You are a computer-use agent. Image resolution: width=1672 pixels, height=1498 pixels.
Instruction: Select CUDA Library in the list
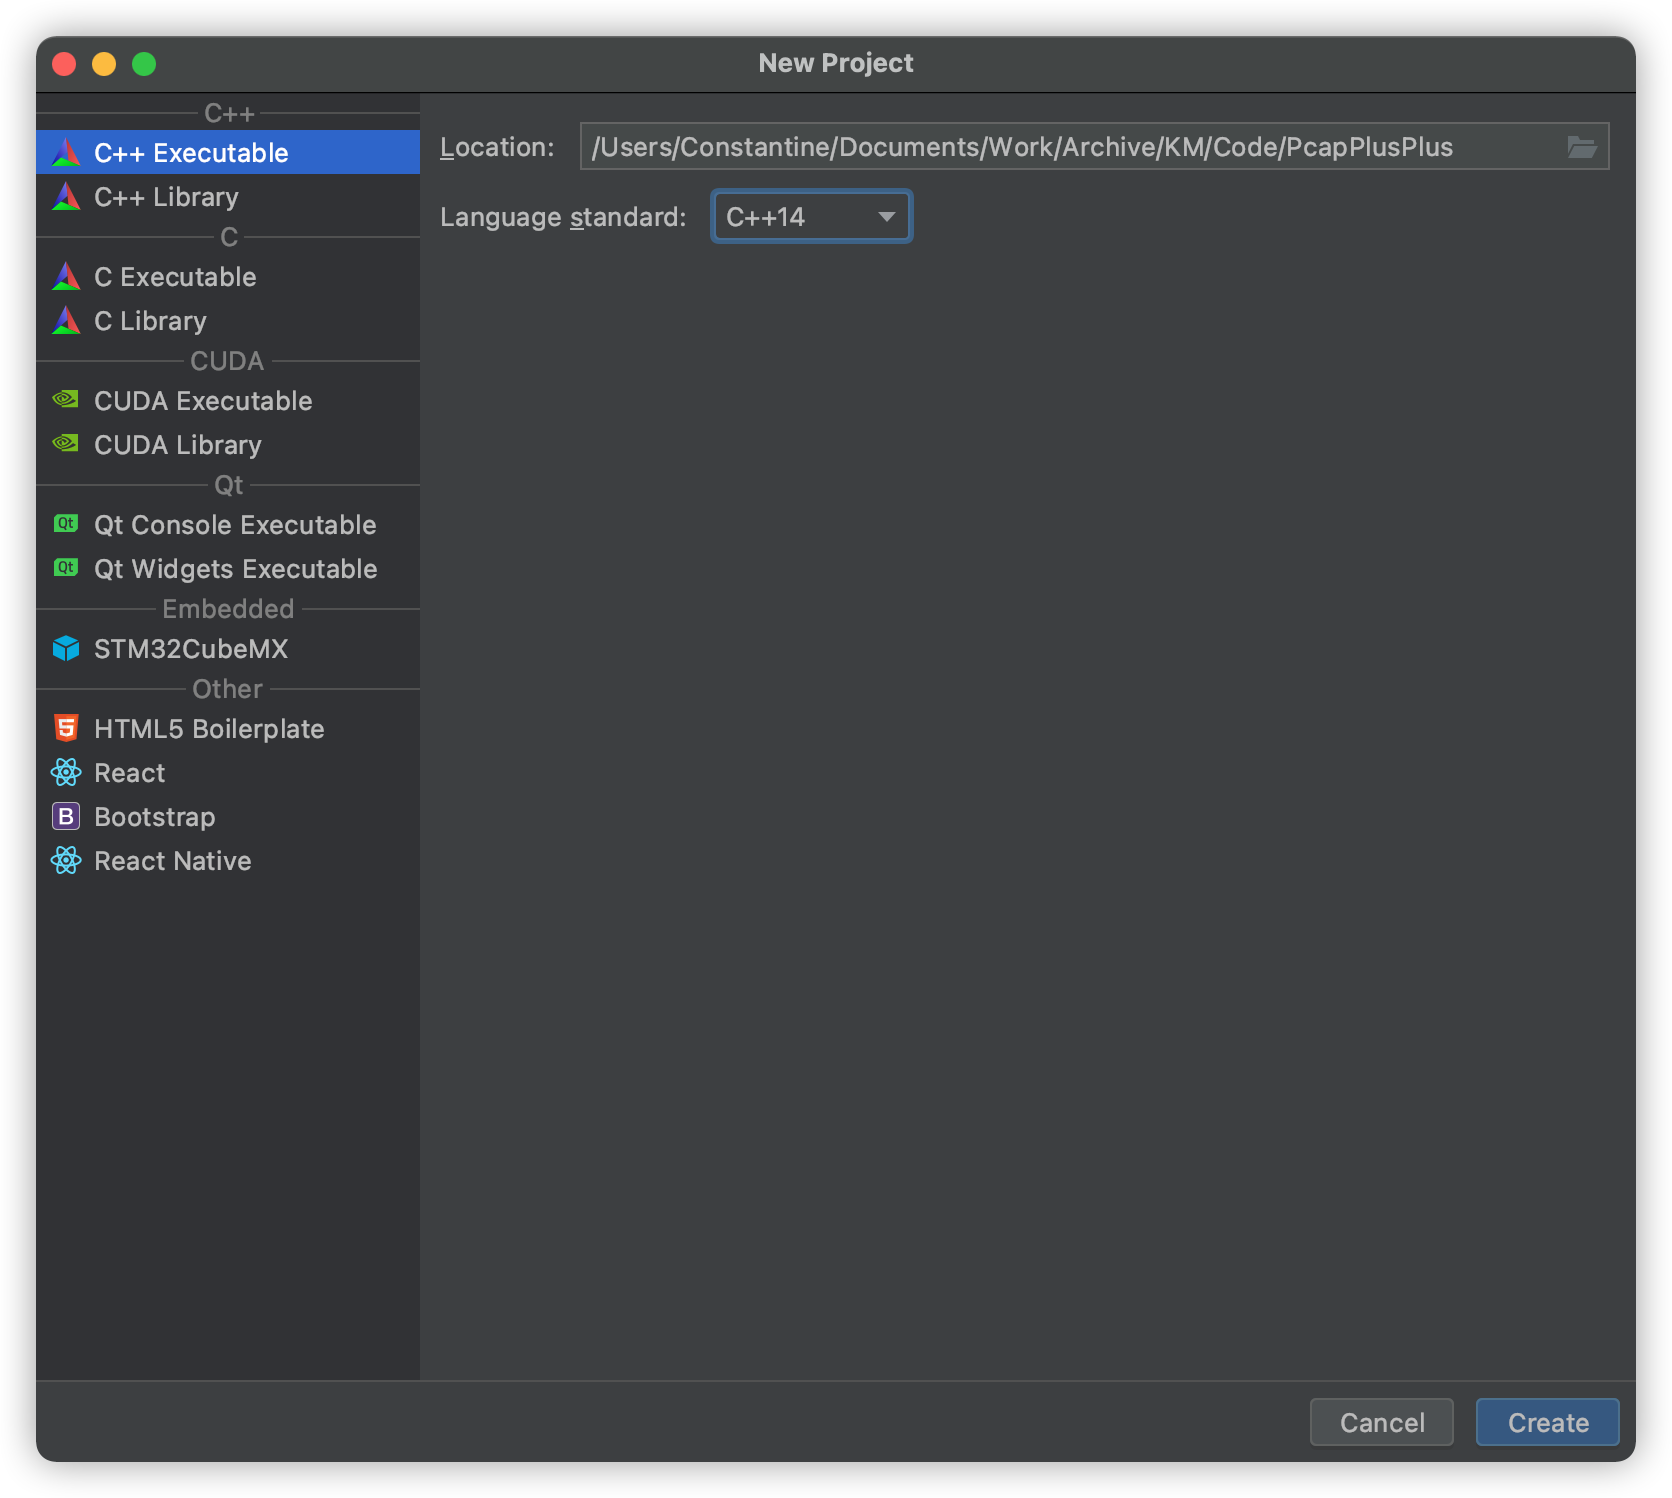(228, 445)
